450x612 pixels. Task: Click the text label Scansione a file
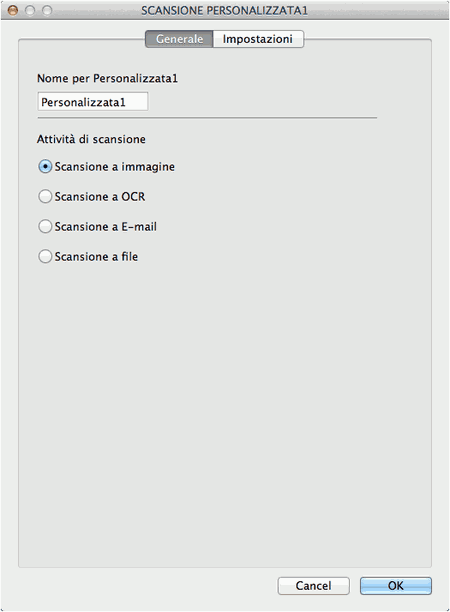pyautogui.click(x=96, y=256)
